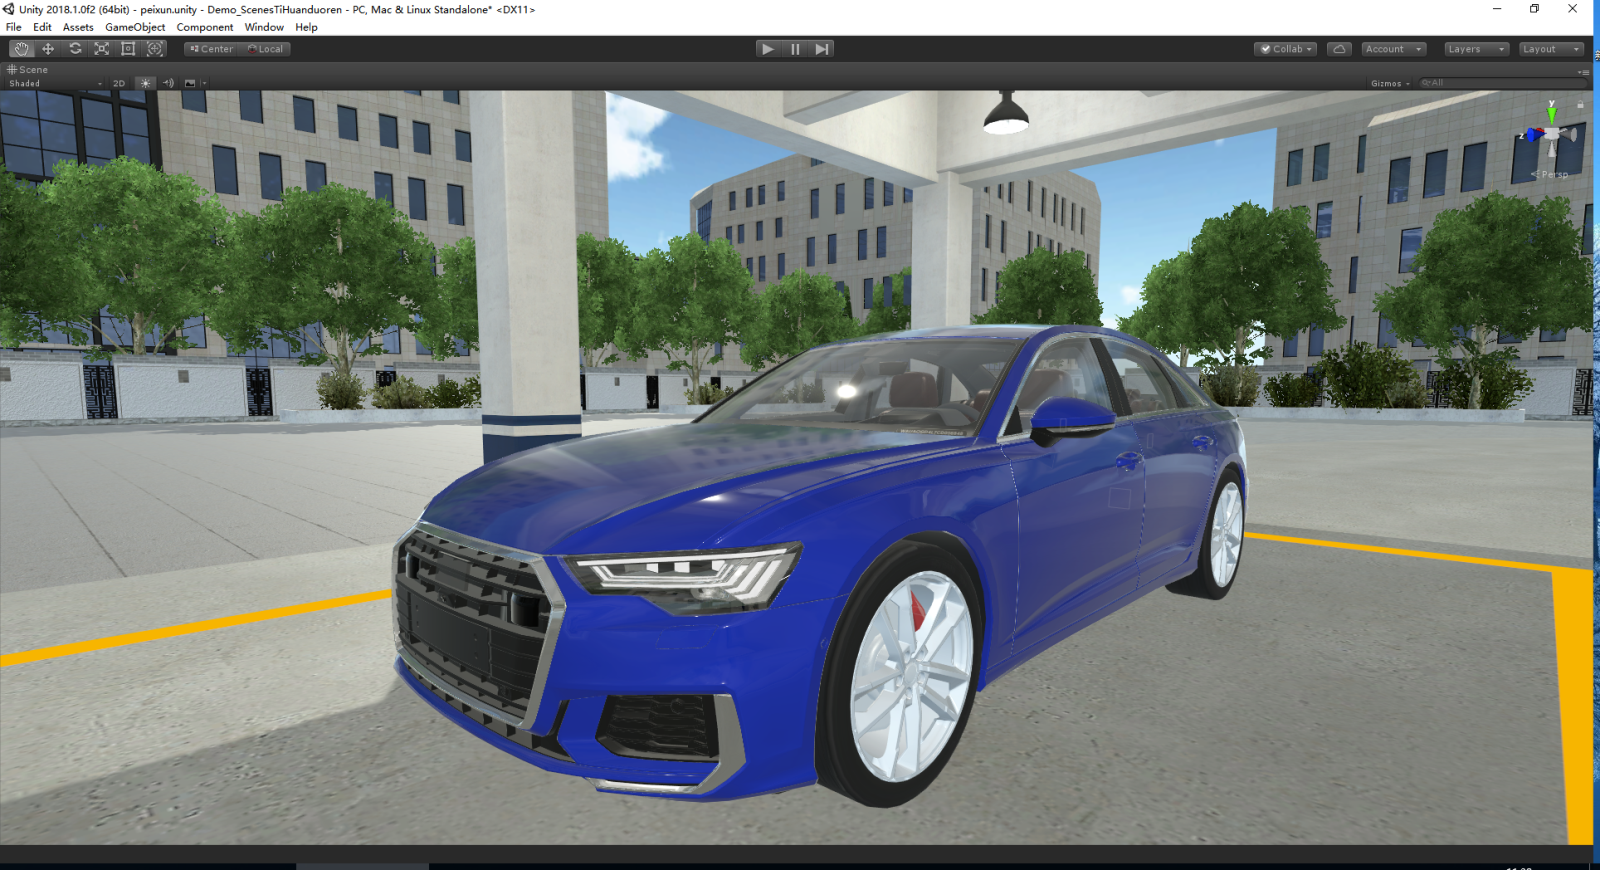1600x870 pixels.
Task: Click the Local handle rotation button
Action: coord(266,49)
